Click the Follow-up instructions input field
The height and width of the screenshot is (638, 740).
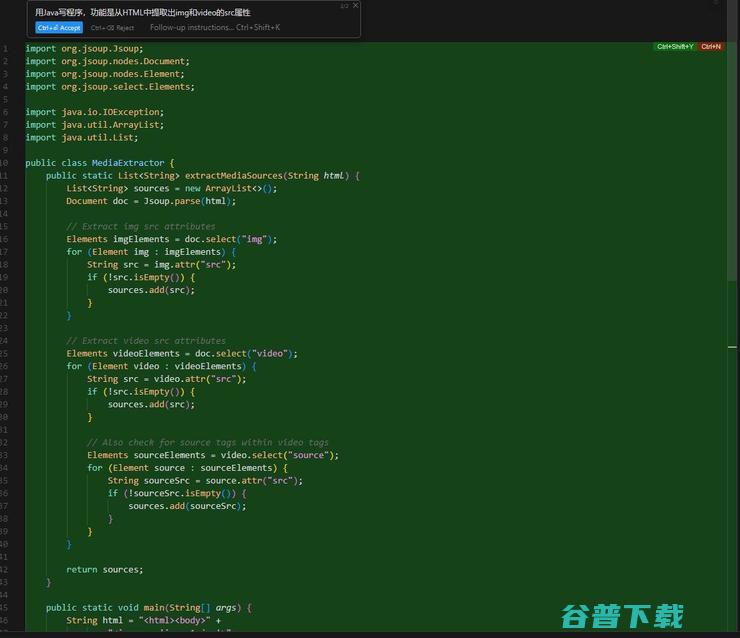coord(215,27)
